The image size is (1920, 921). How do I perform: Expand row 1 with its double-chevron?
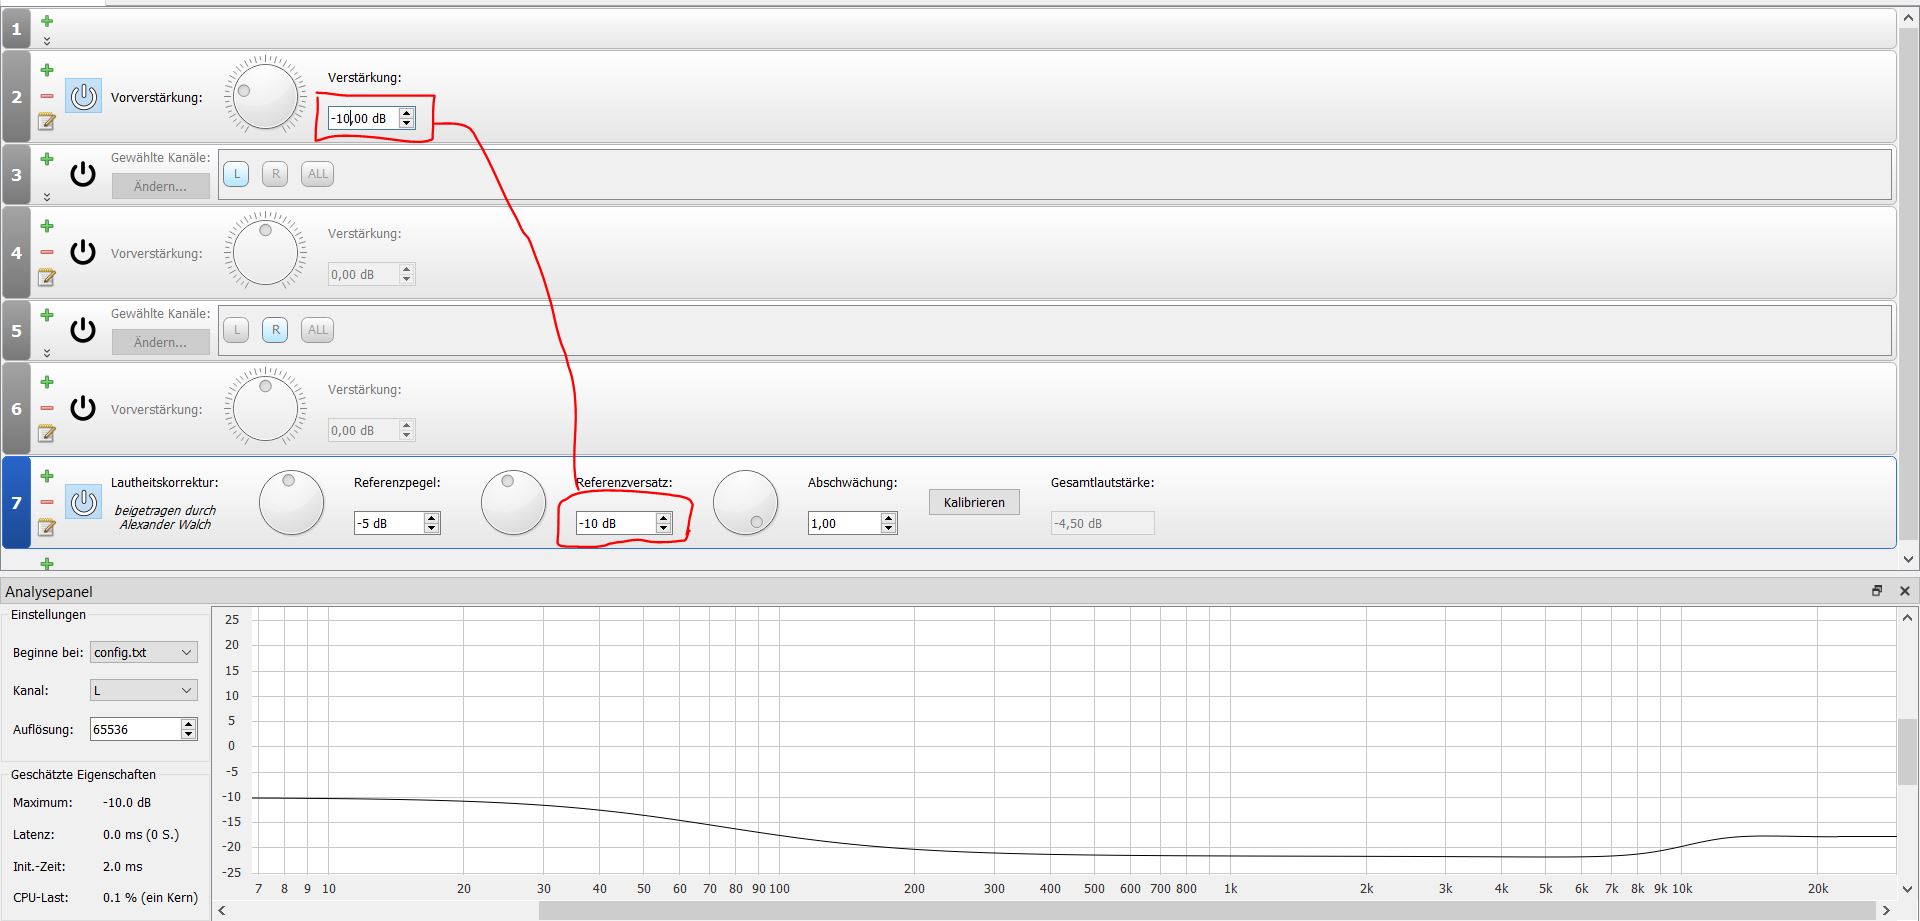[47, 41]
